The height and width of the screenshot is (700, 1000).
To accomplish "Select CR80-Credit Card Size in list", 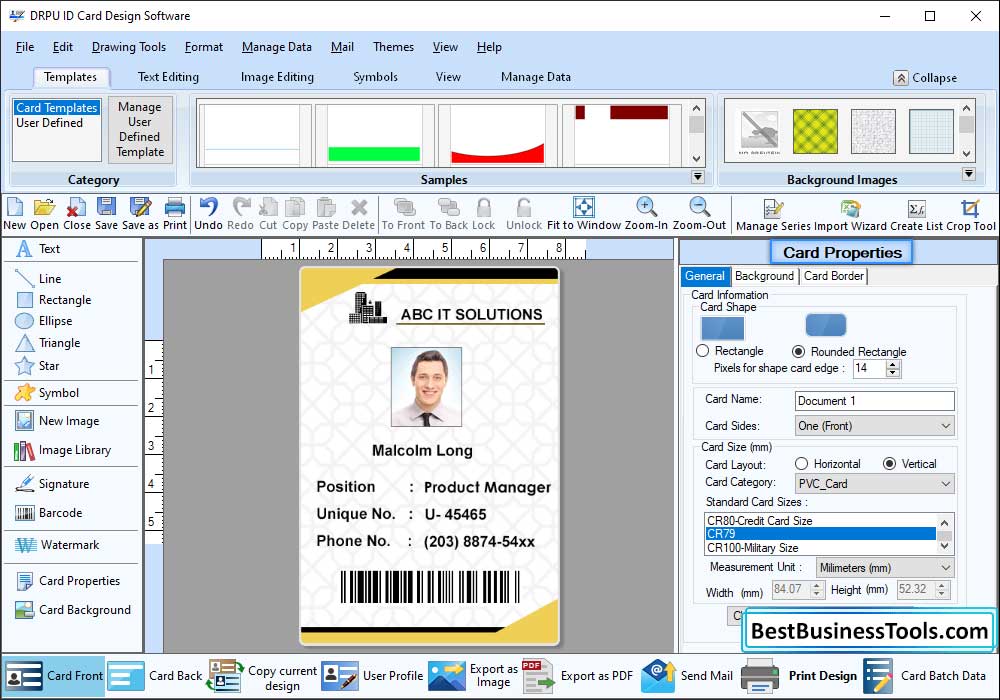I will point(820,520).
